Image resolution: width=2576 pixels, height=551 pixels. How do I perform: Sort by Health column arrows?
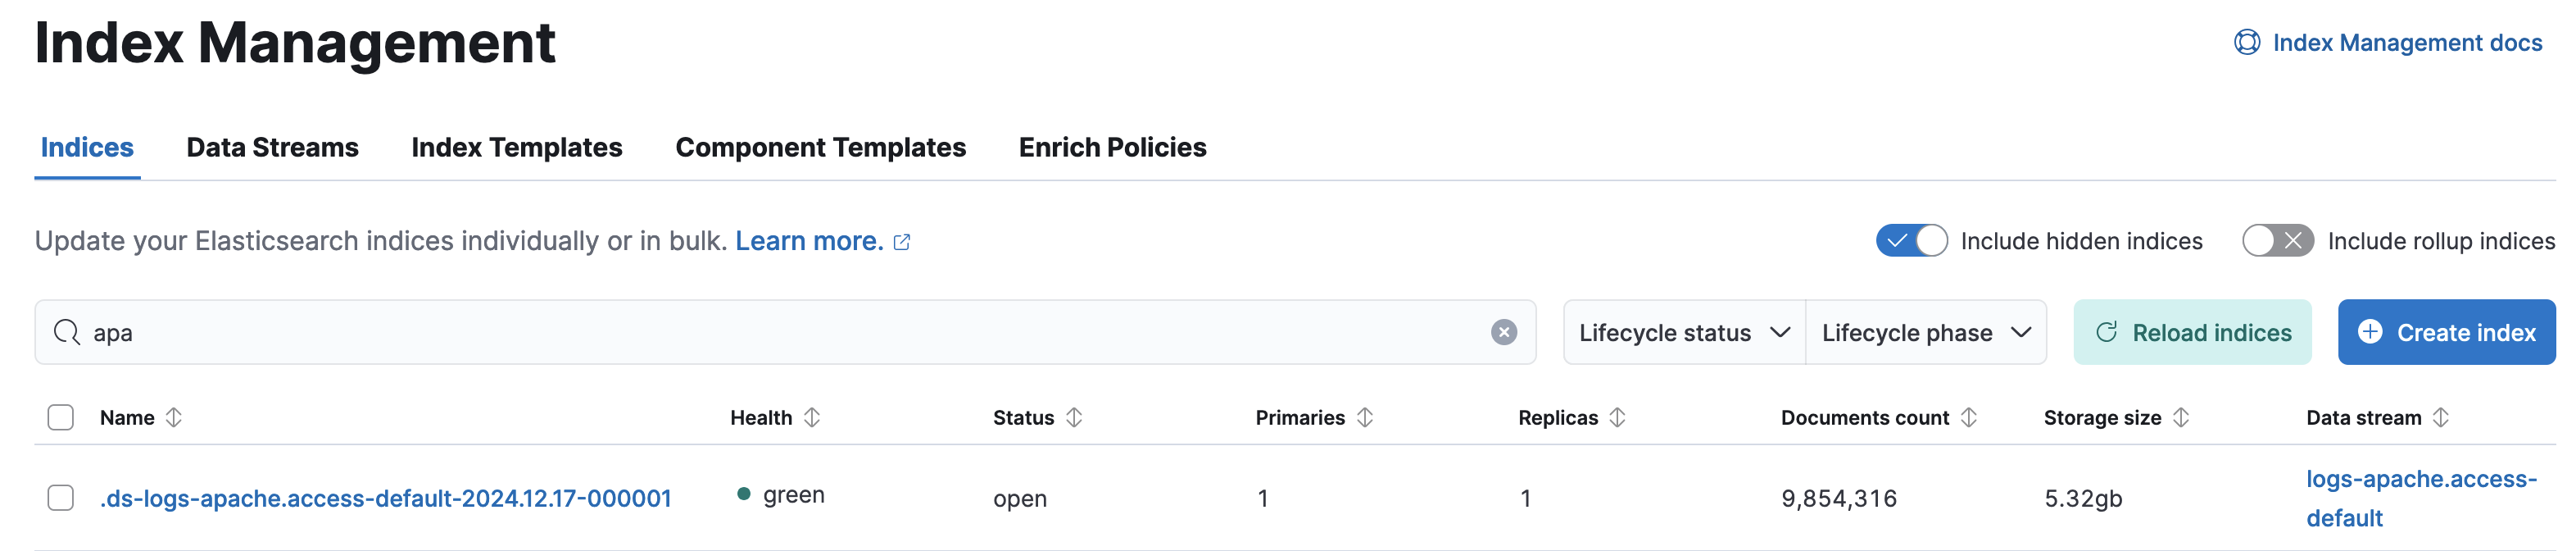(812, 417)
